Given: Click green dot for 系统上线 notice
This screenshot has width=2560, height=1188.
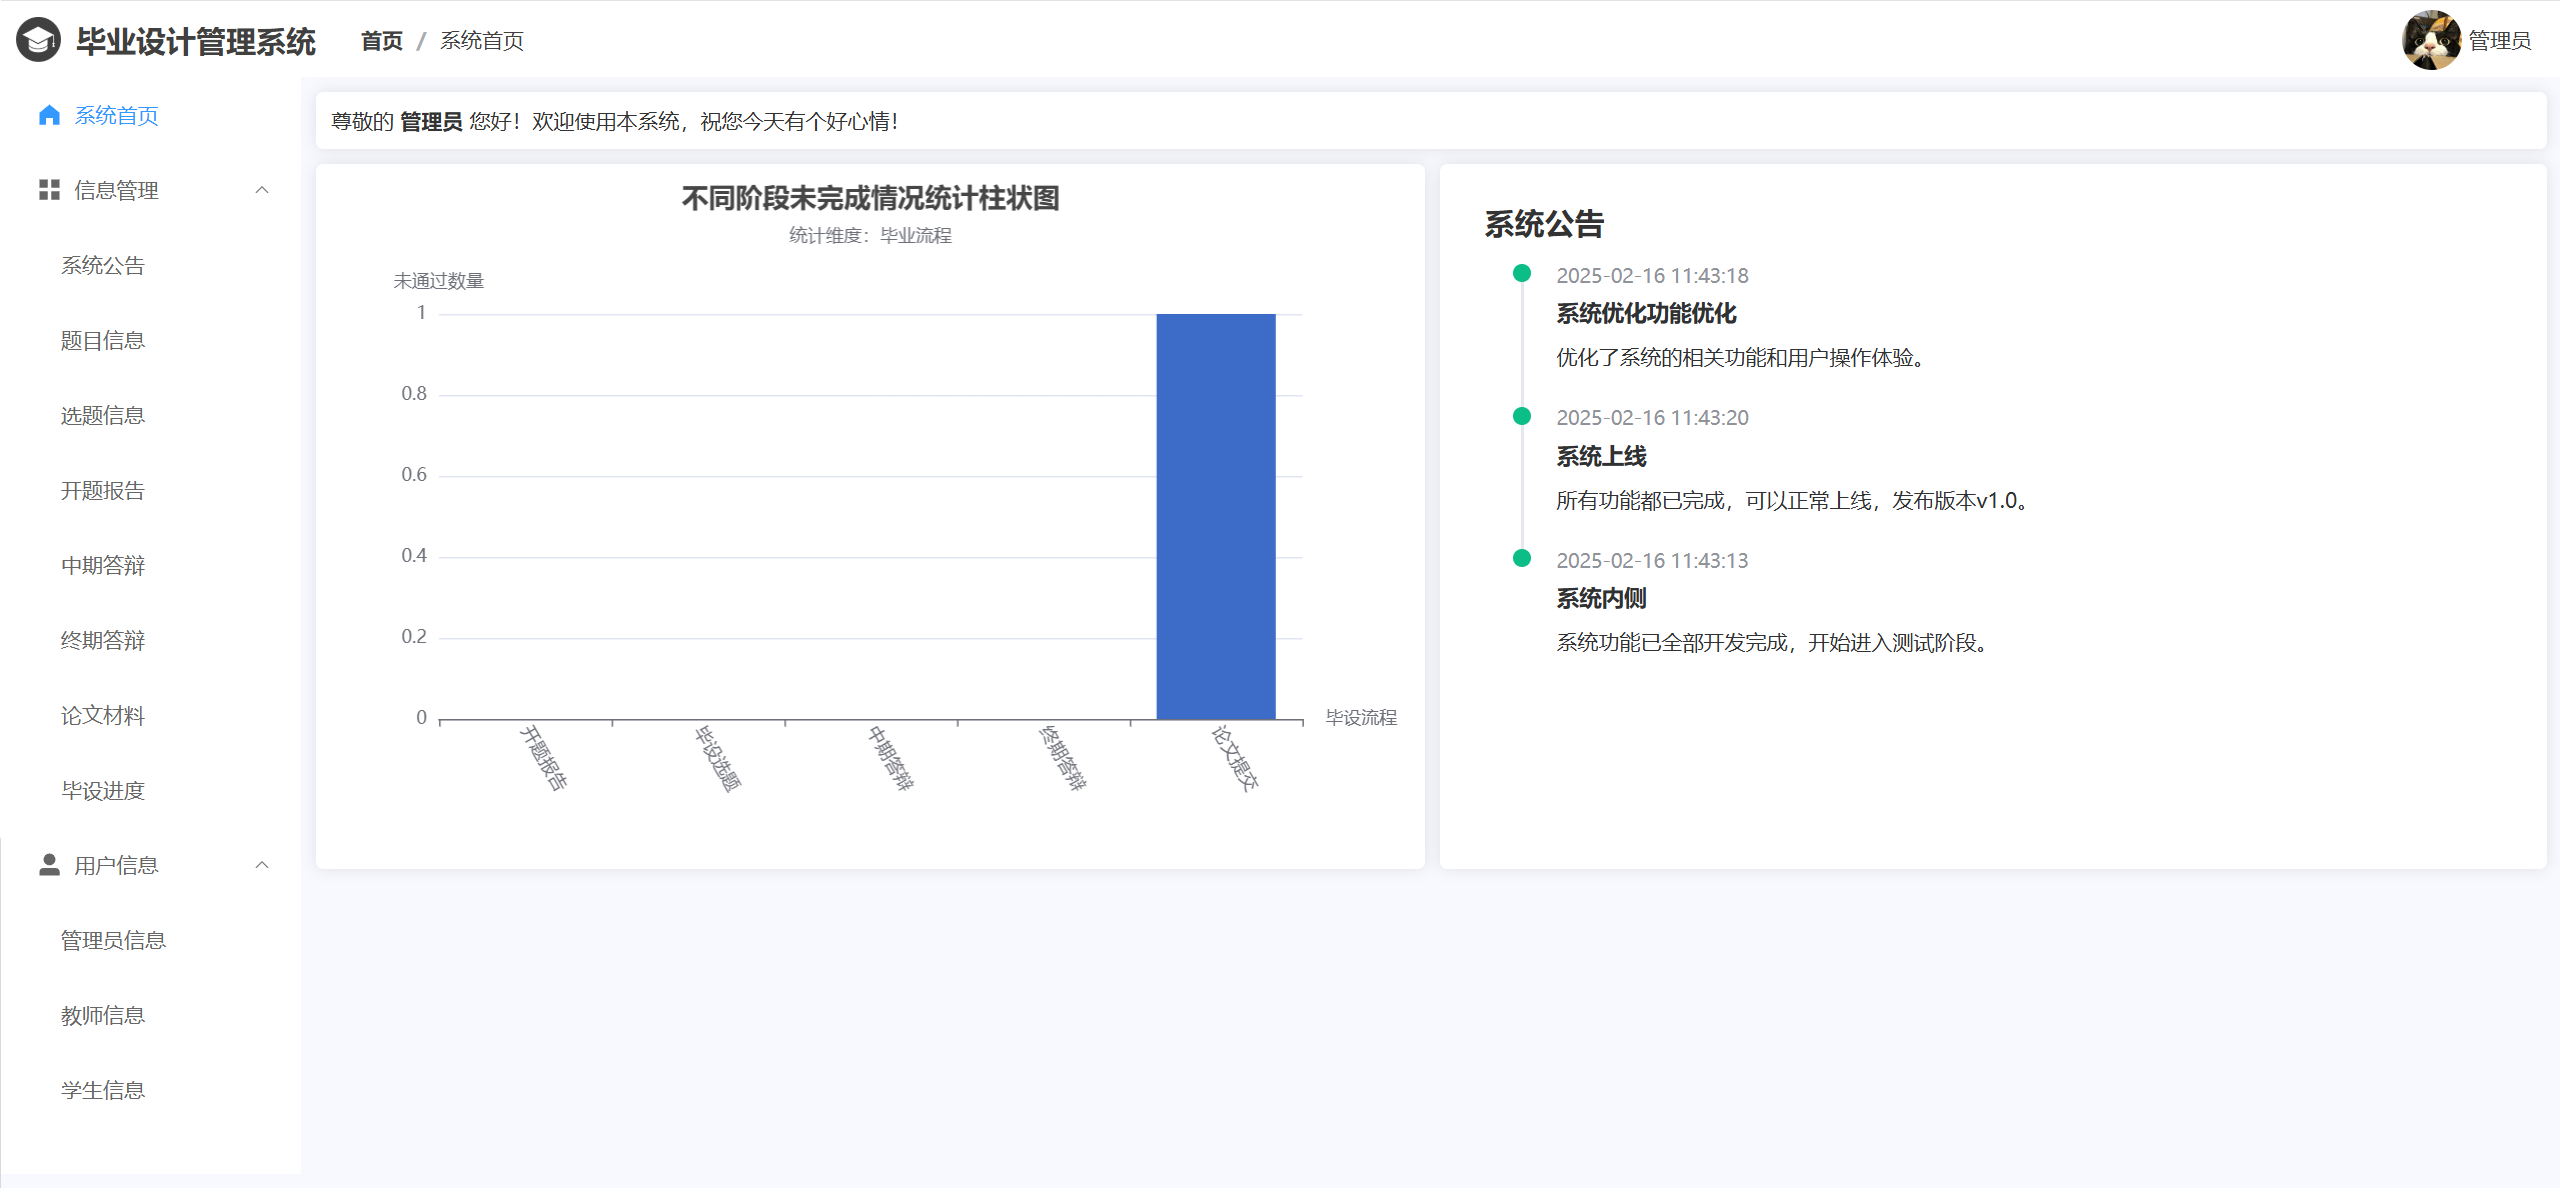Looking at the screenshot, I should point(1522,416).
